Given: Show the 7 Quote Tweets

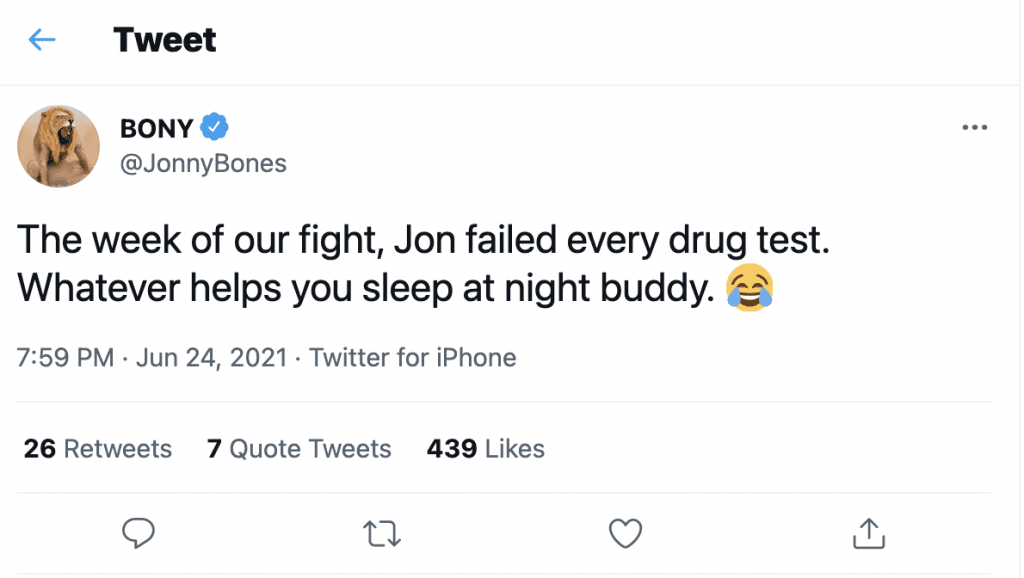Looking at the screenshot, I should 299,449.
